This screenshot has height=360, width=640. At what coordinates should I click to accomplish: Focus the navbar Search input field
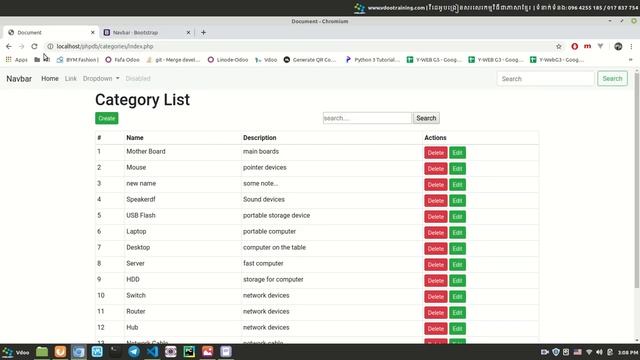click(x=545, y=79)
